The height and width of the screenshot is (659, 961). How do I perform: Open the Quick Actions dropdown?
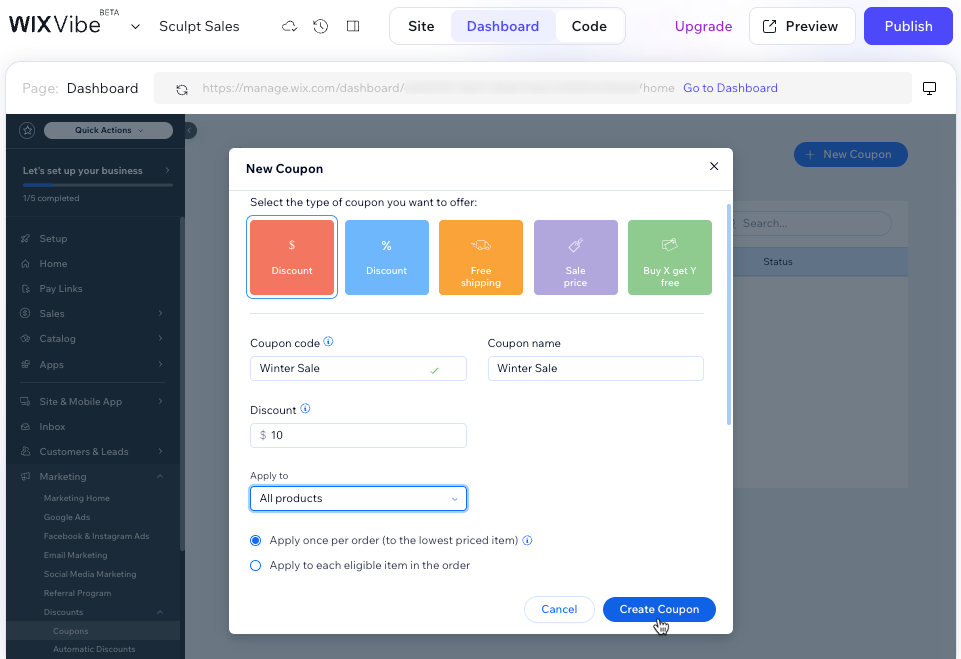(107, 130)
